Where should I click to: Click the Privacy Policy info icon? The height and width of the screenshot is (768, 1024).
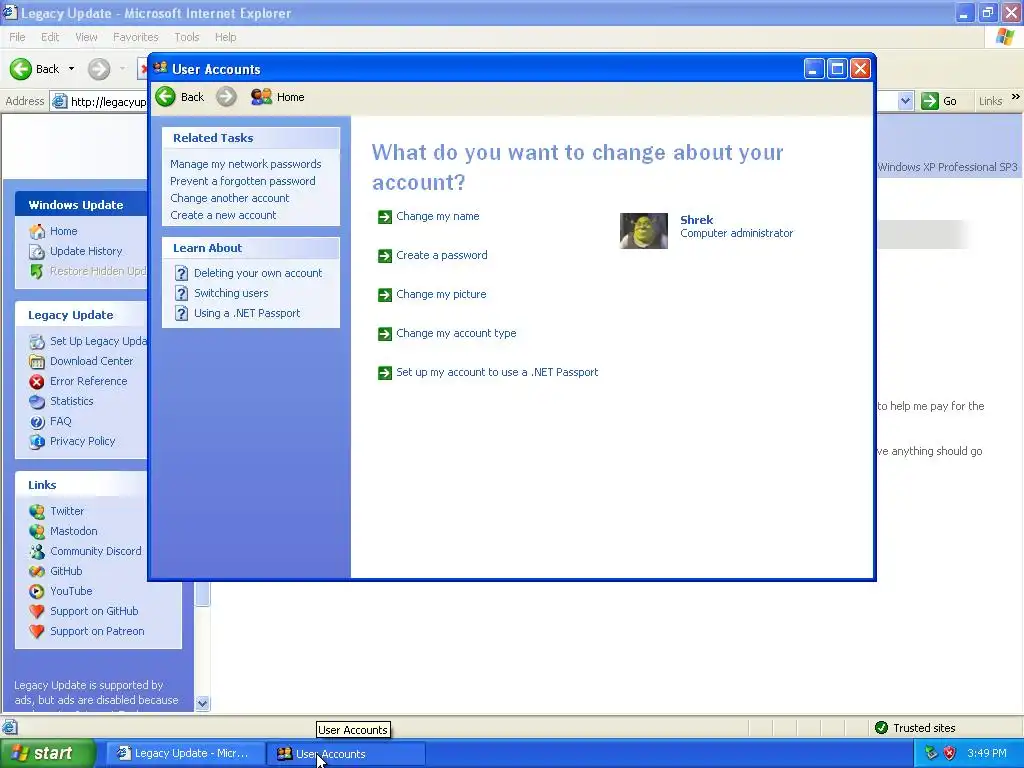pos(37,441)
